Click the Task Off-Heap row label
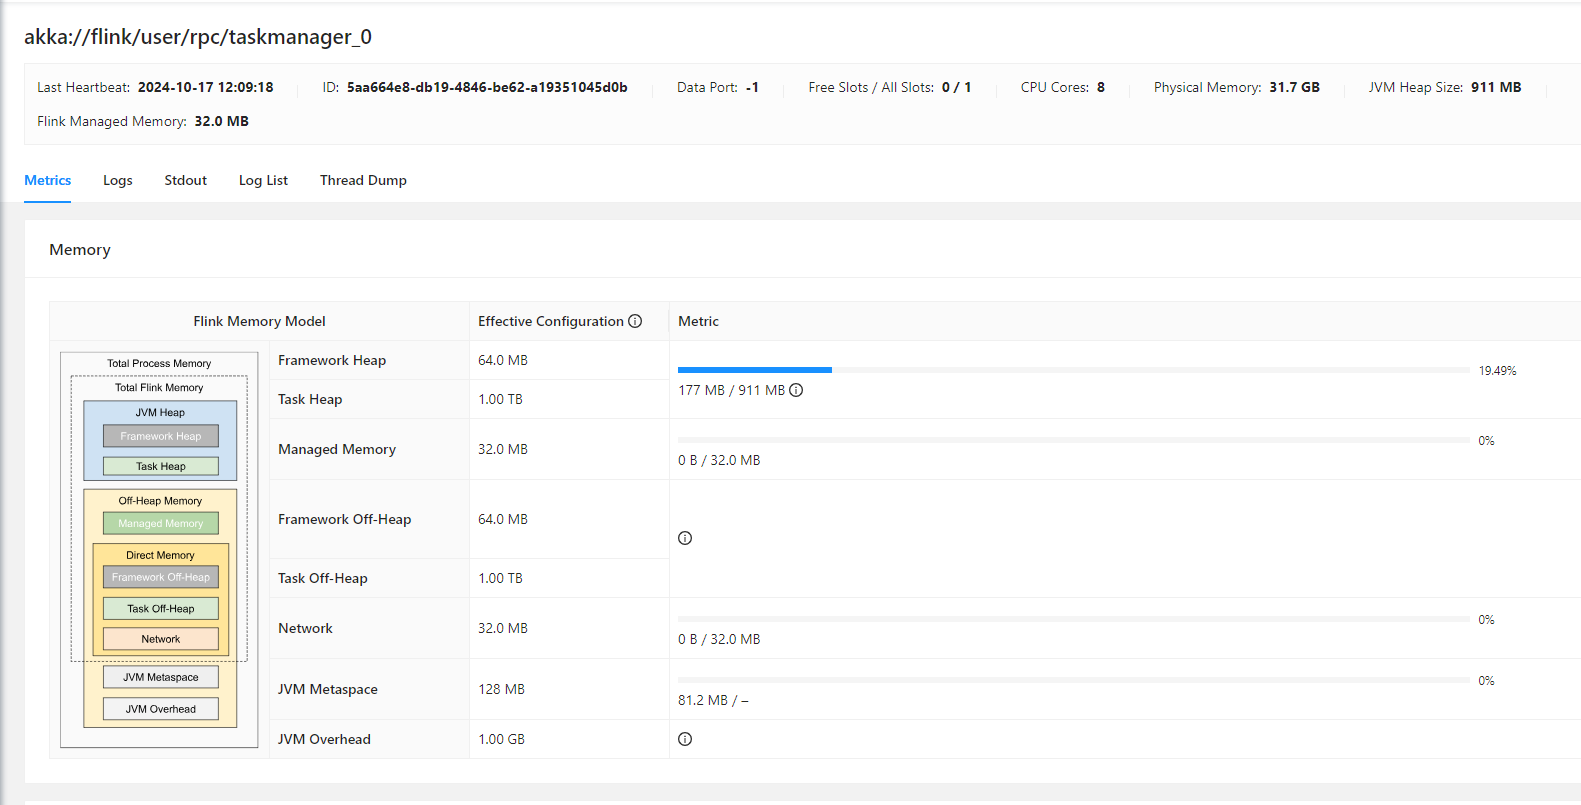1581x805 pixels. (x=323, y=578)
